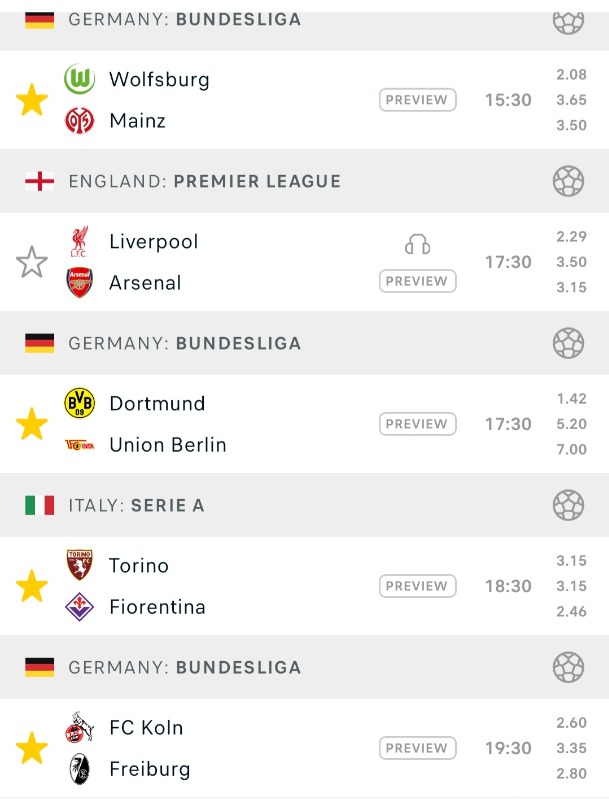Viewport: 609px width, 800px height.
Task: Select the 2.46 odds for Fiorentina
Action: pyautogui.click(x=571, y=611)
